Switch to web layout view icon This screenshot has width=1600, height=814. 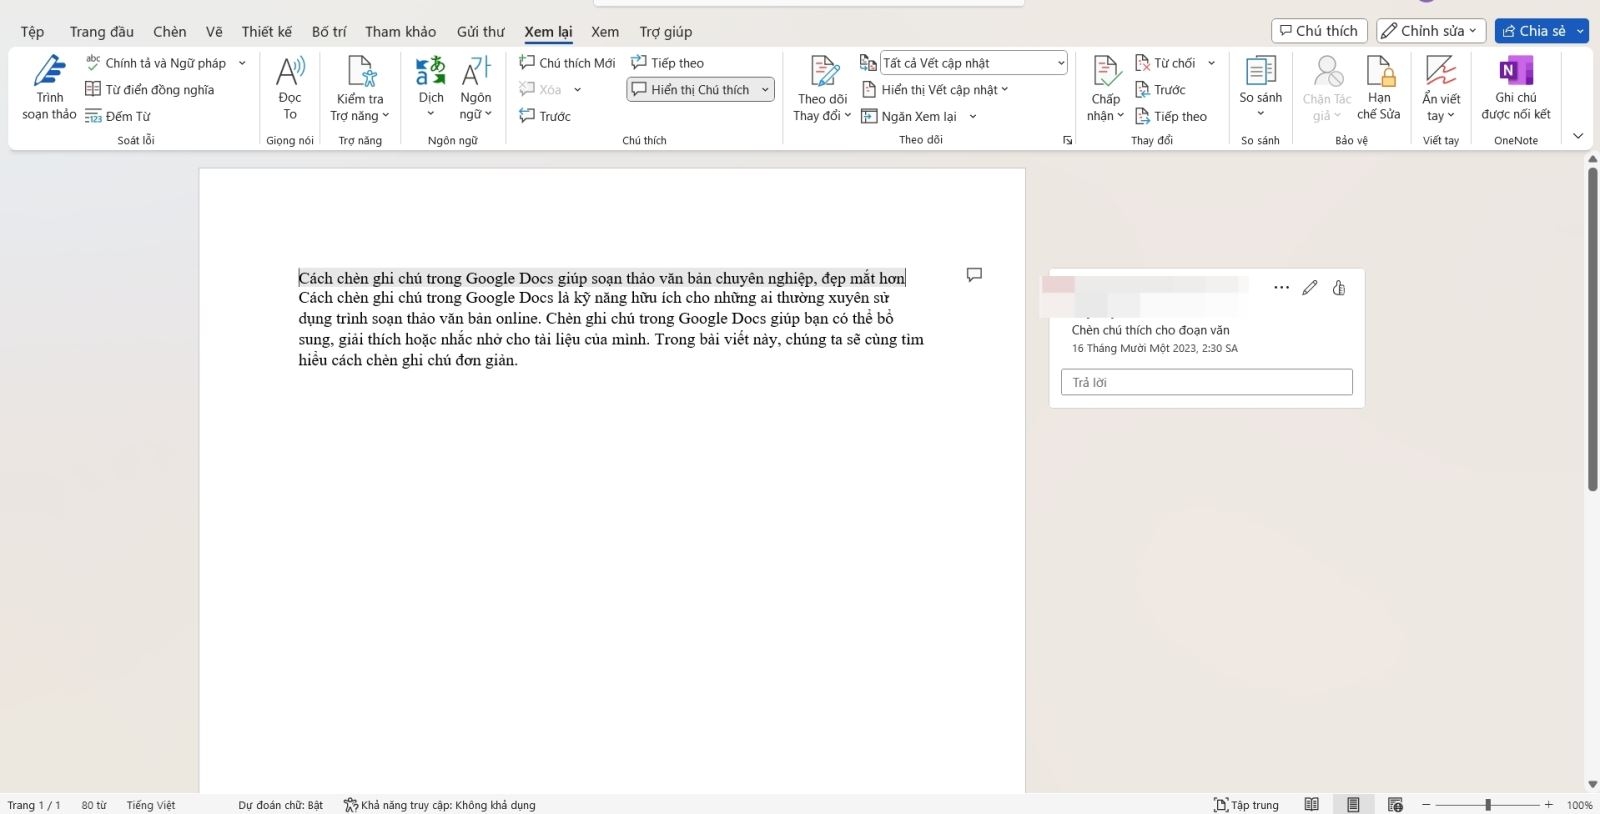pos(1395,805)
